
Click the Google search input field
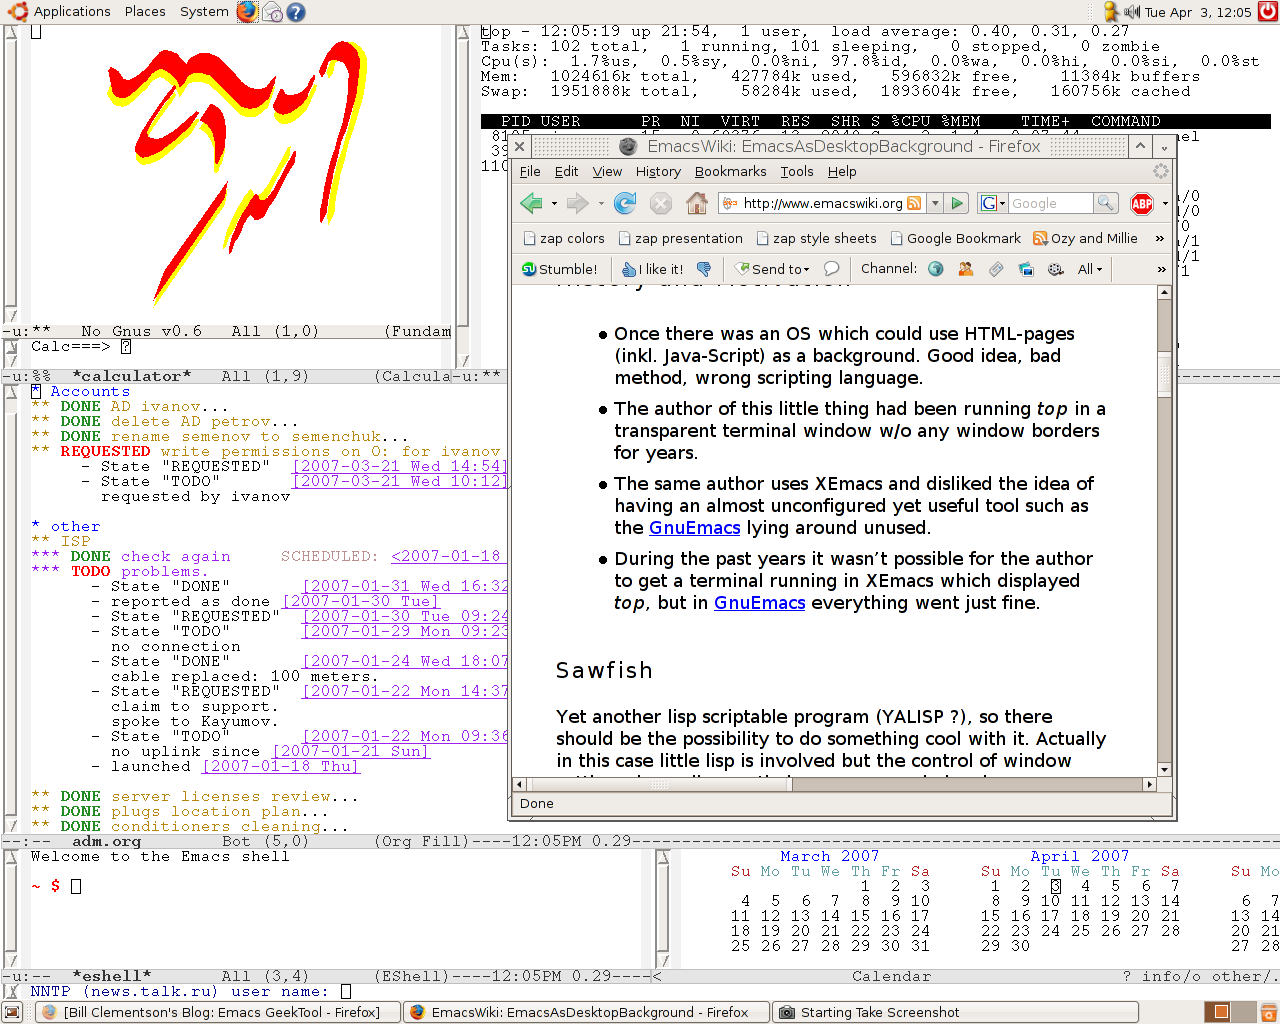[1050, 203]
